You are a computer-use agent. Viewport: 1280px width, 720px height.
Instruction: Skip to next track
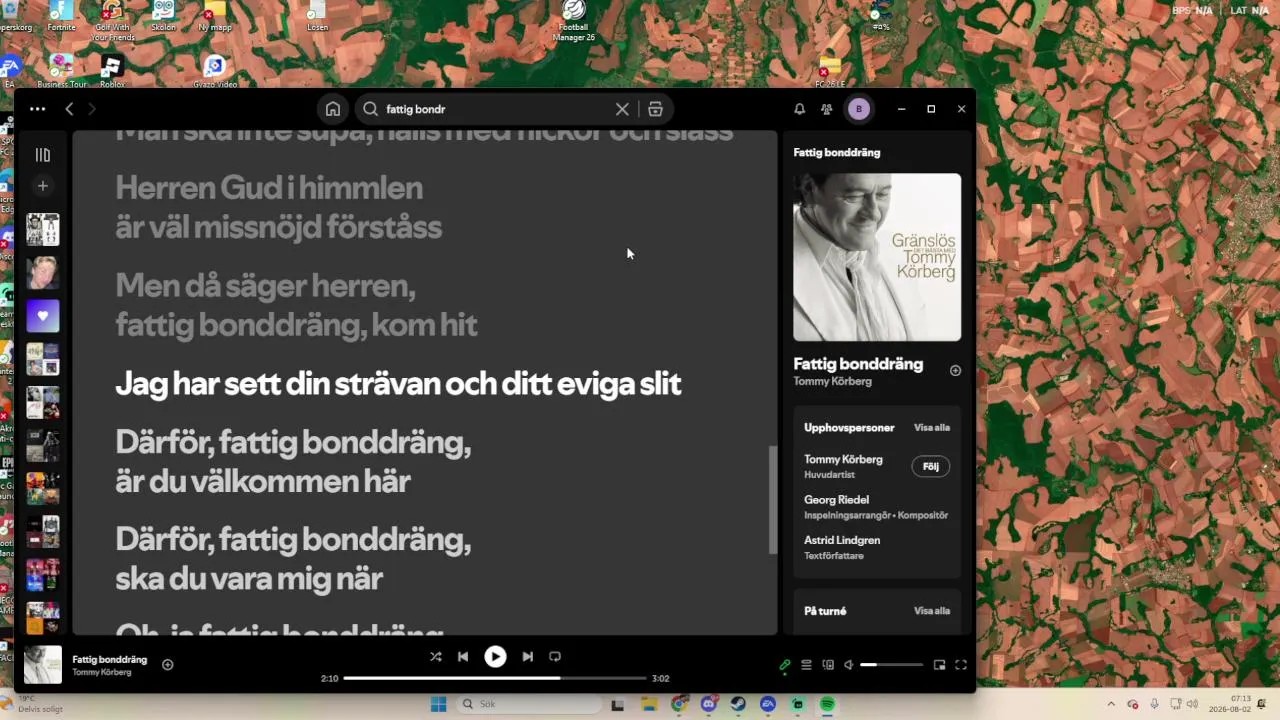tap(527, 657)
